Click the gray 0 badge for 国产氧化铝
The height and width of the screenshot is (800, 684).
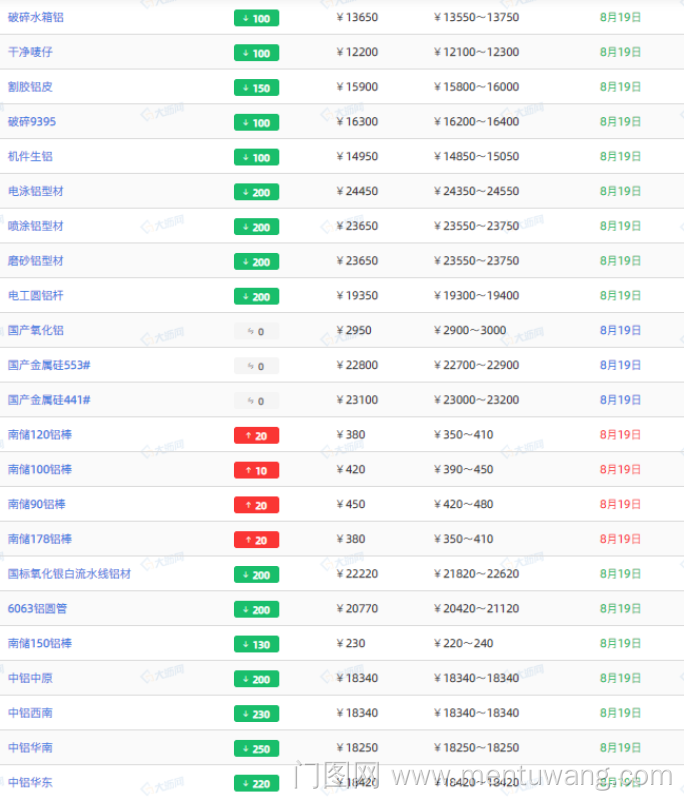pyautogui.click(x=256, y=331)
